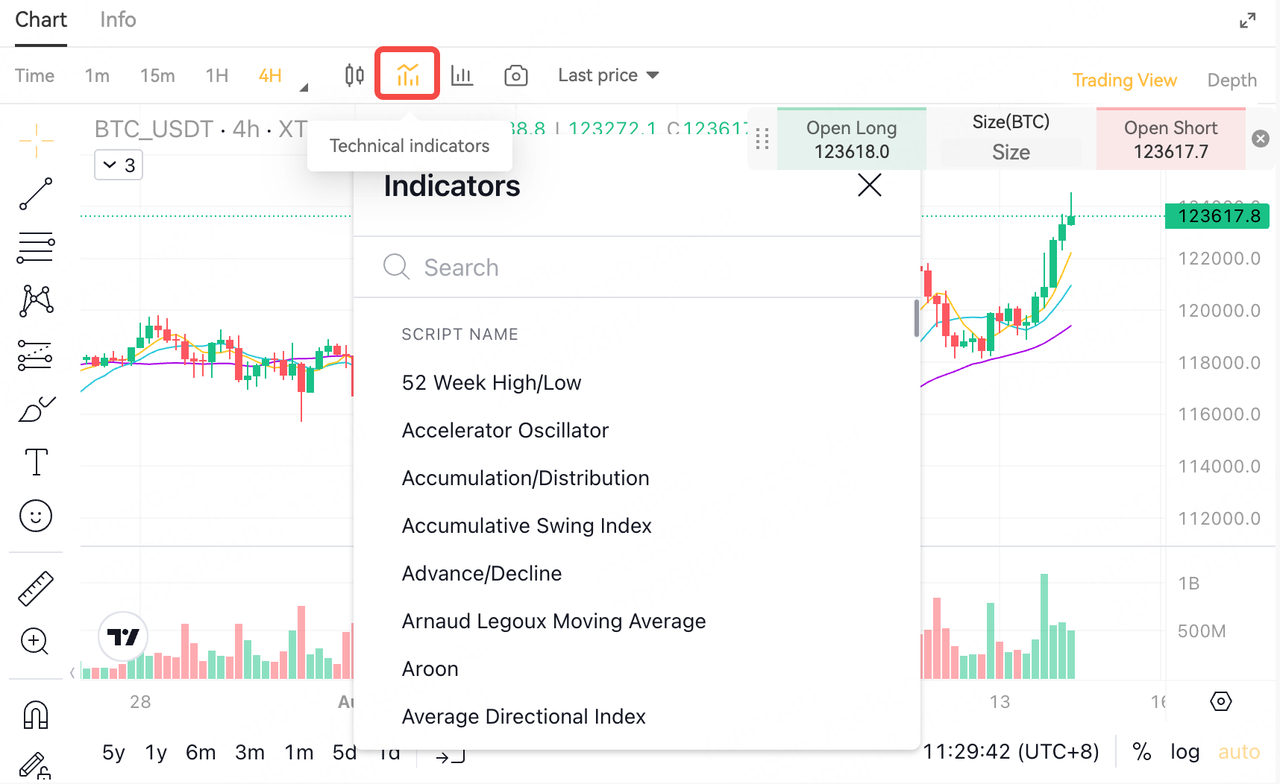Open the XABCD pattern tool

click(x=35, y=301)
